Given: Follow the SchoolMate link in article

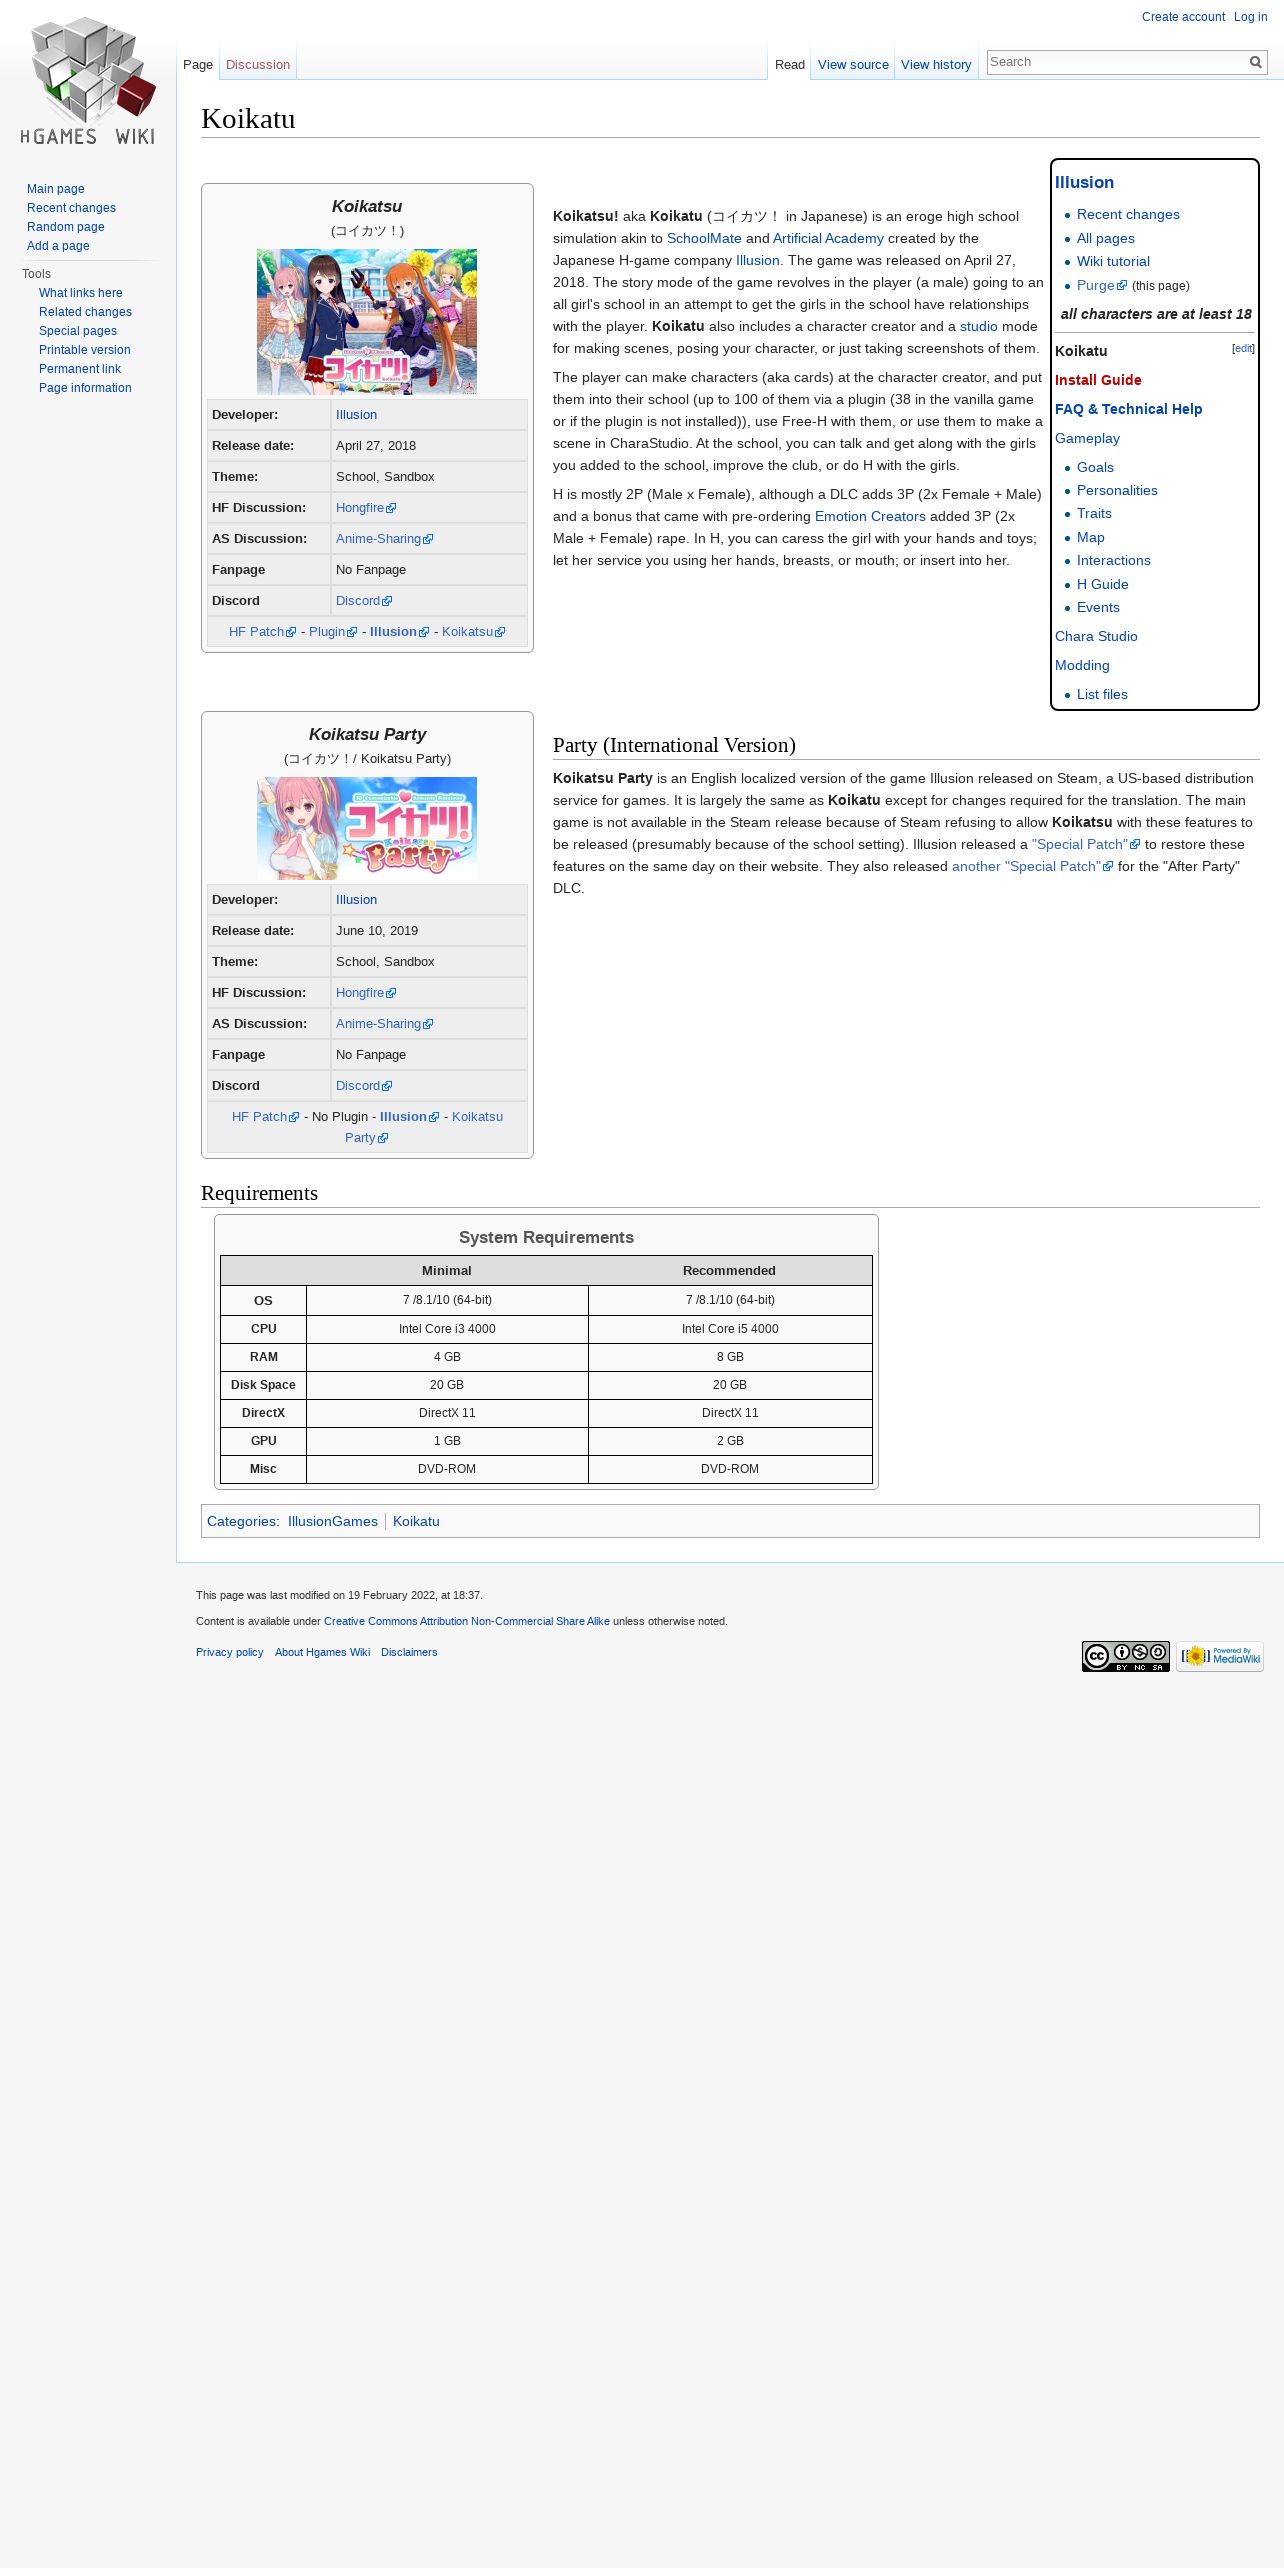Looking at the screenshot, I should pos(704,238).
